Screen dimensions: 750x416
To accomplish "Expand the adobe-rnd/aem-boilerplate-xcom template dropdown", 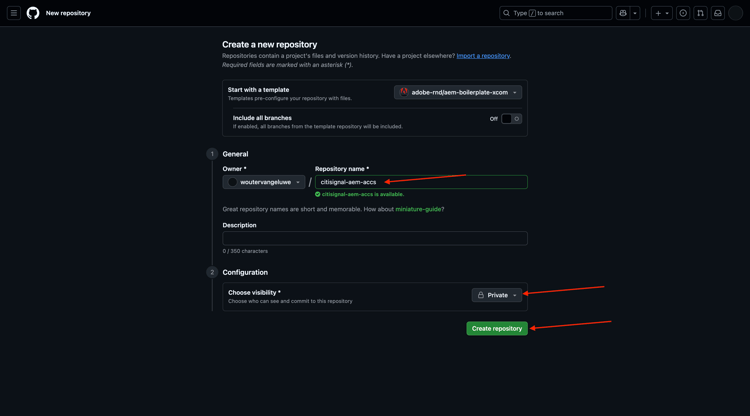I will [x=458, y=92].
